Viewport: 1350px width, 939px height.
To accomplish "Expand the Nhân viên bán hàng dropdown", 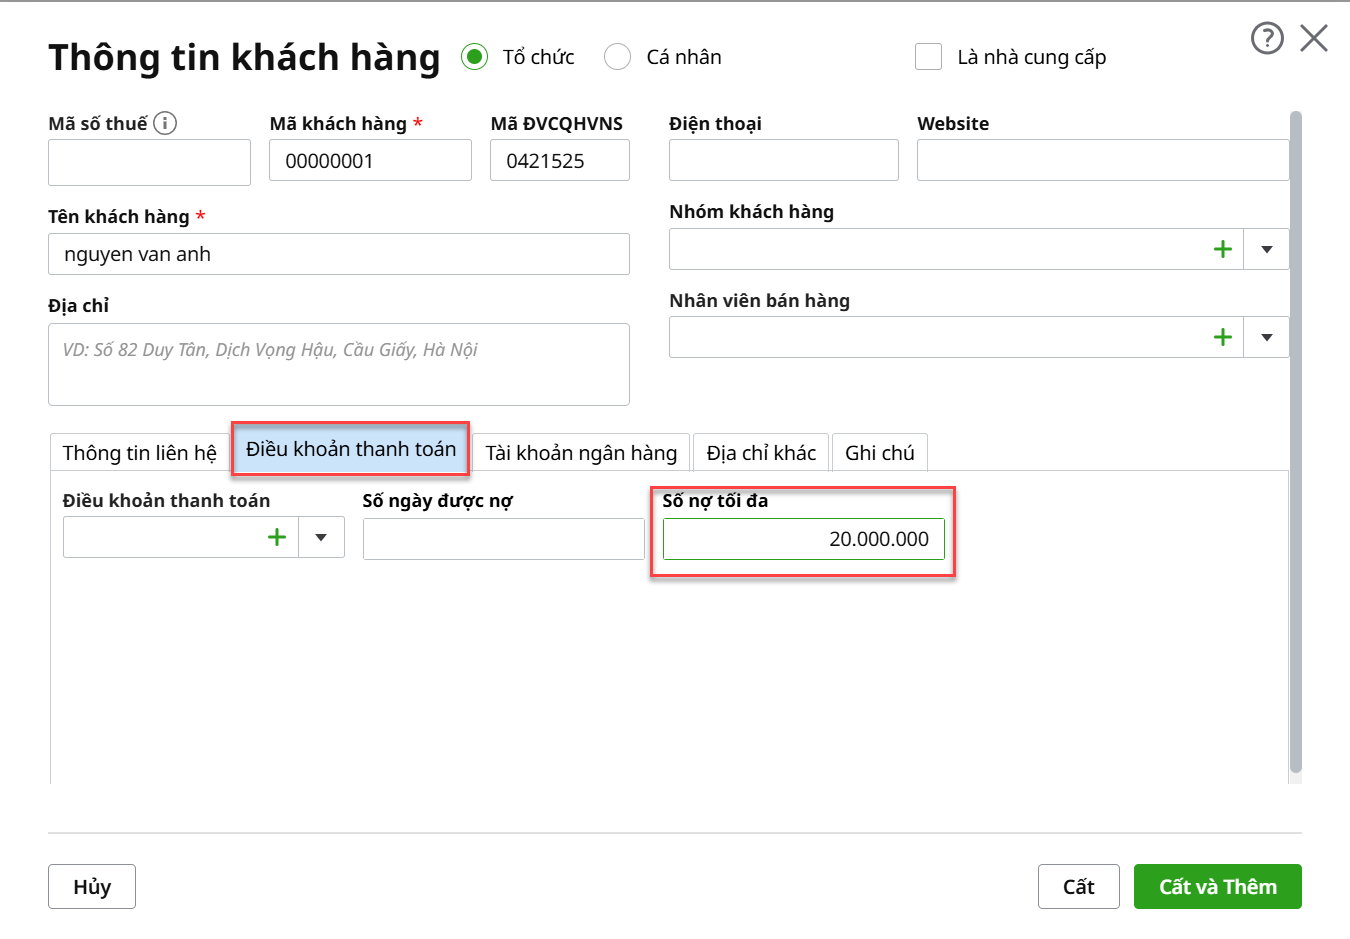I will click(x=1266, y=337).
